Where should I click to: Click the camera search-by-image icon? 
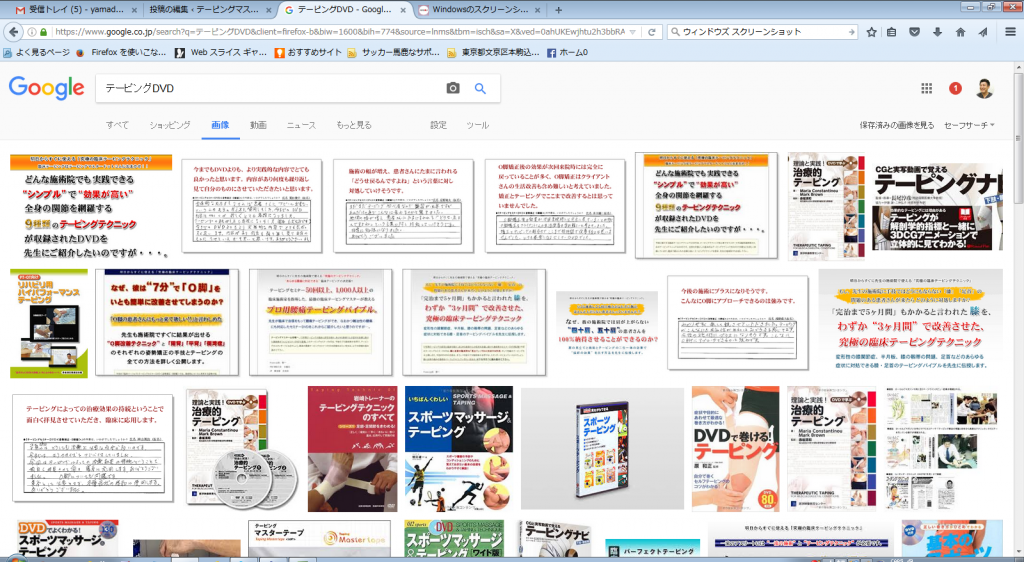click(453, 89)
